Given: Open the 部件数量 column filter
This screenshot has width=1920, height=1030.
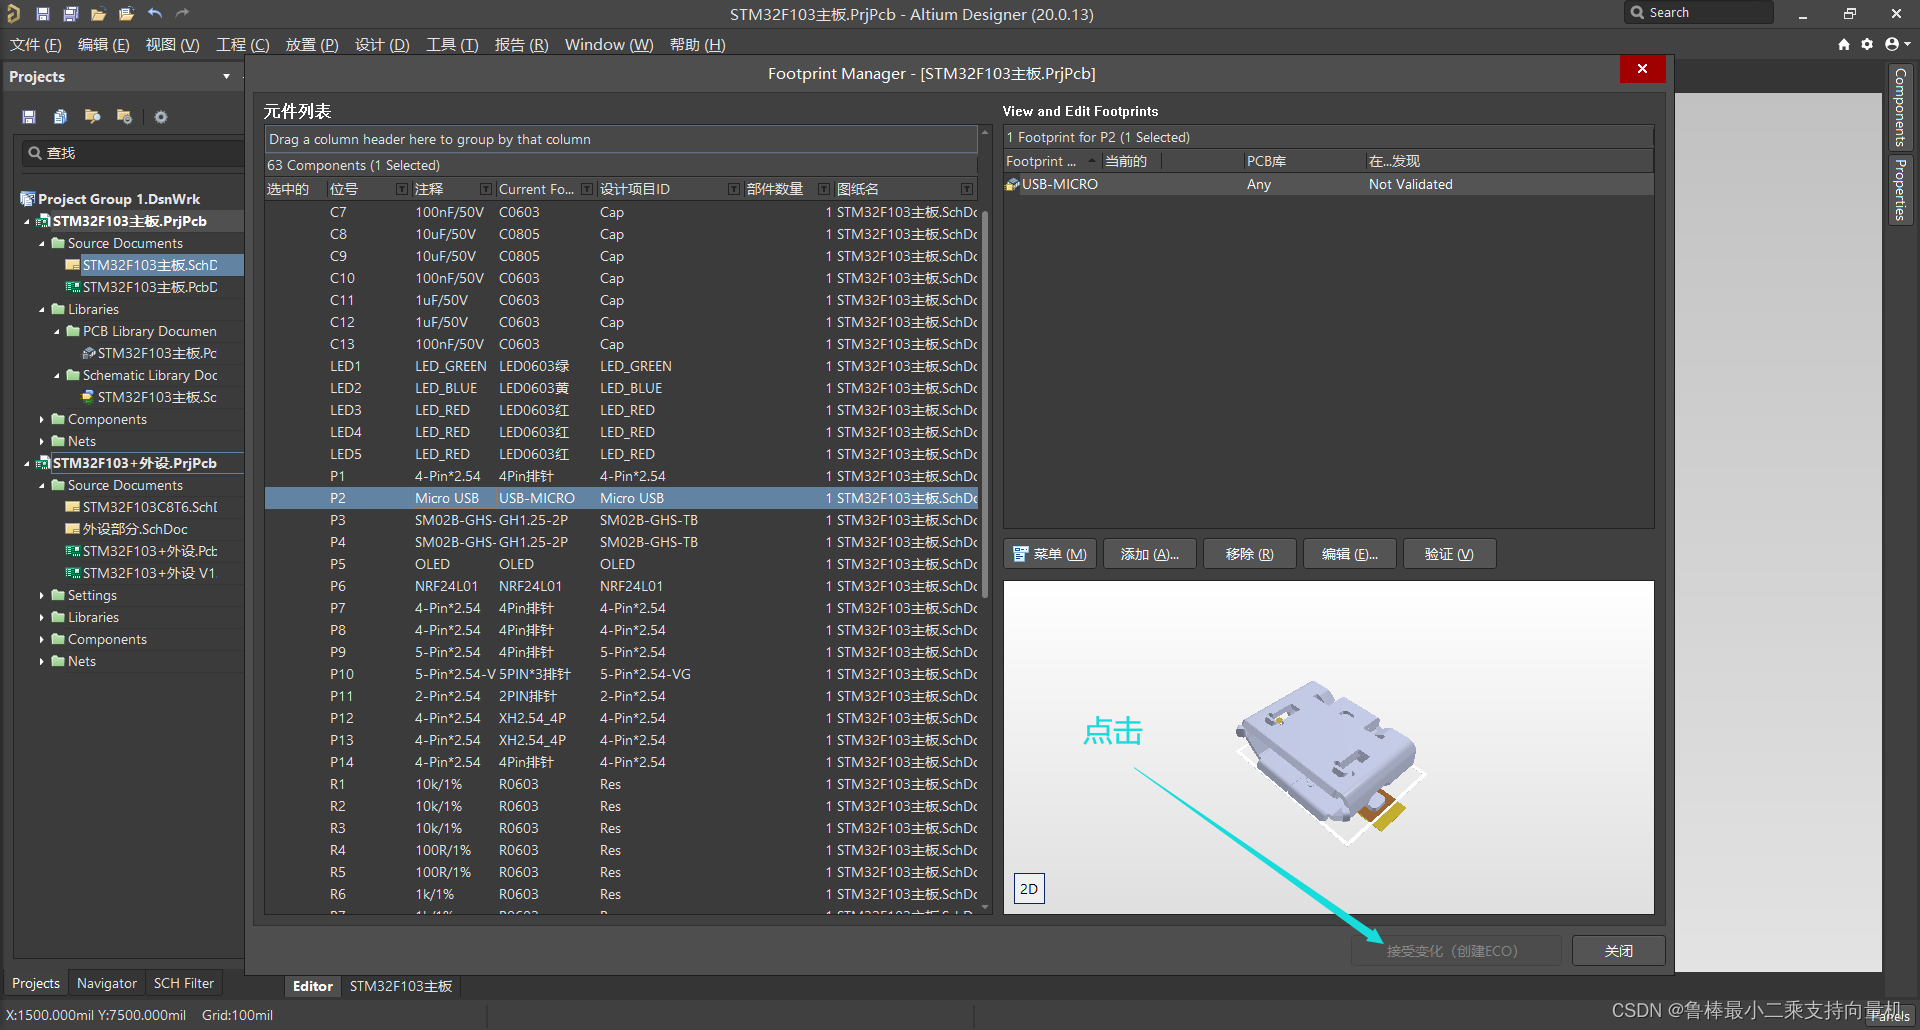Looking at the screenshot, I should pos(824,189).
